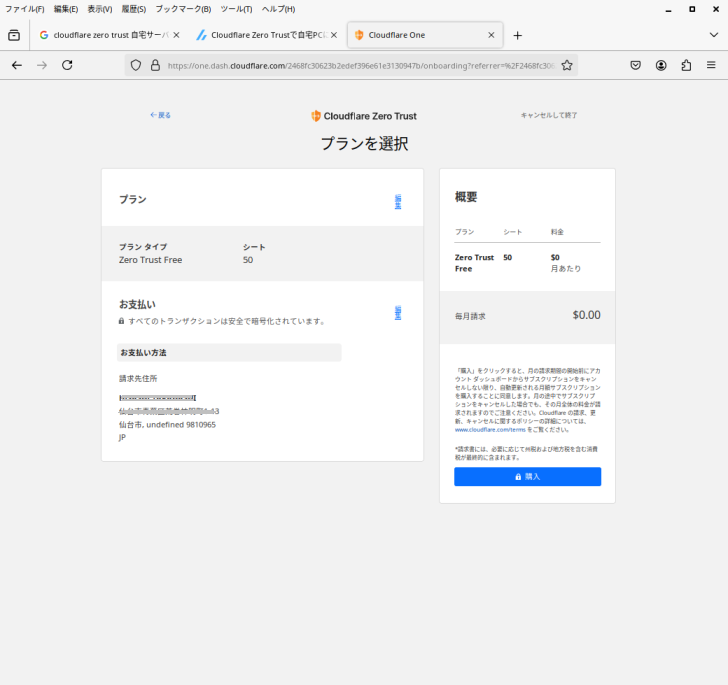Open tracking protection shield icon
Screen dimensions: 728x685
click(x=136, y=65)
